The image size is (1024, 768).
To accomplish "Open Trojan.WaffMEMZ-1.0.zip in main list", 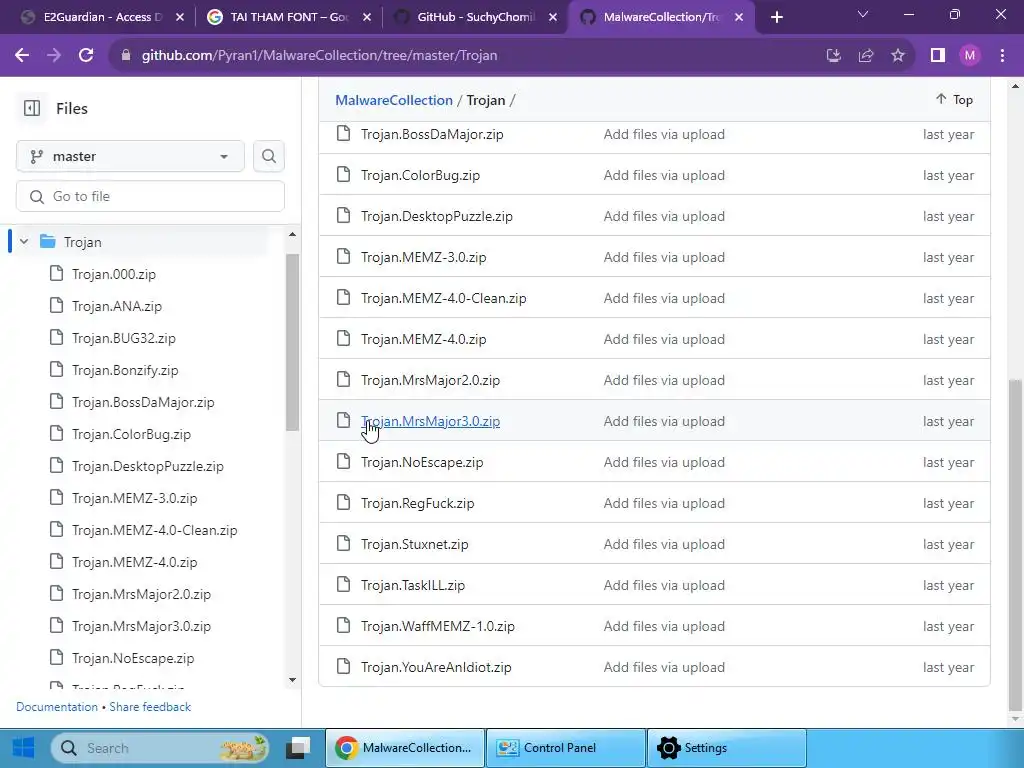I will [x=438, y=626].
